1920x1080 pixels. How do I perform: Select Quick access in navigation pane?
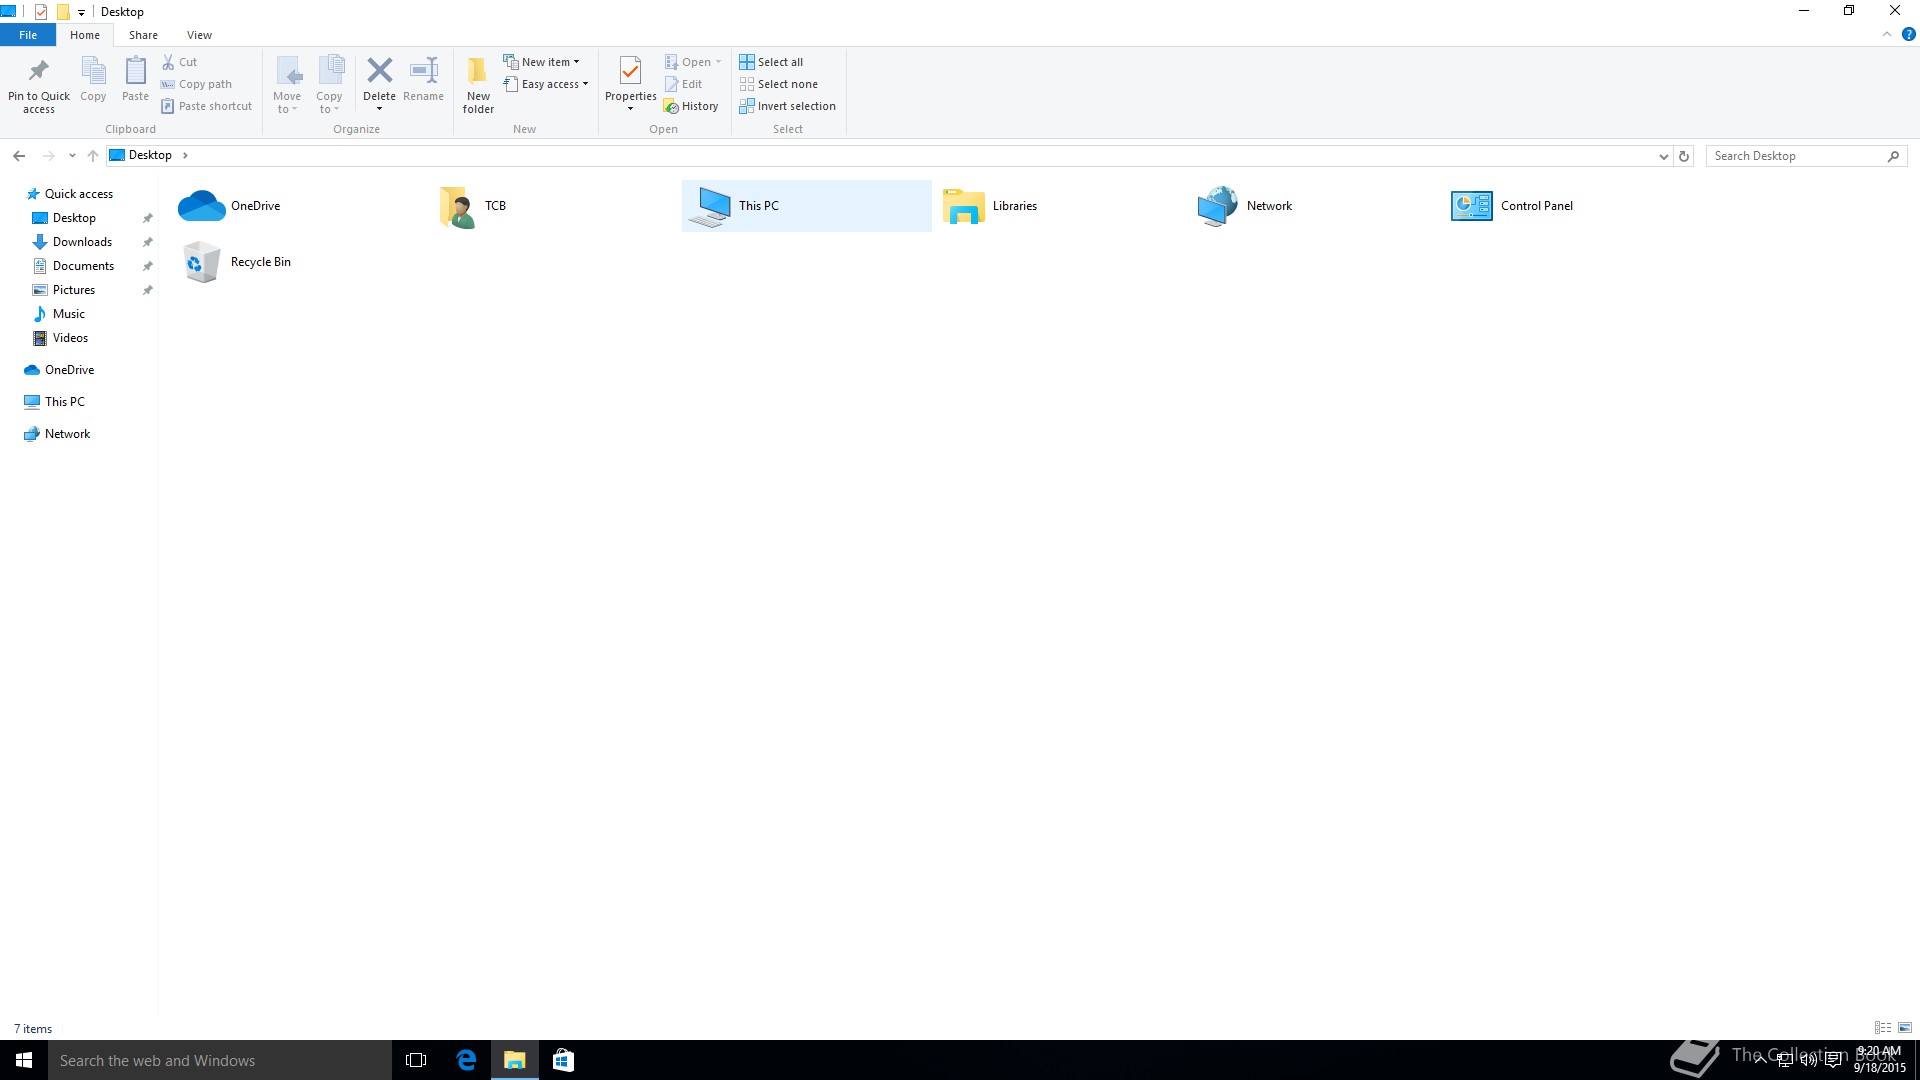coord(79,194)
